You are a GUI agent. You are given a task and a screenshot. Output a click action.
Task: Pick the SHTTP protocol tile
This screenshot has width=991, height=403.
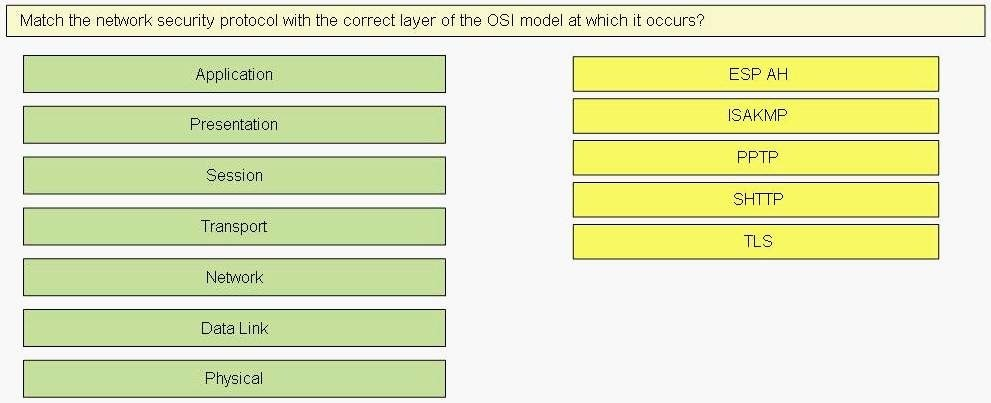tap(756, 200)
